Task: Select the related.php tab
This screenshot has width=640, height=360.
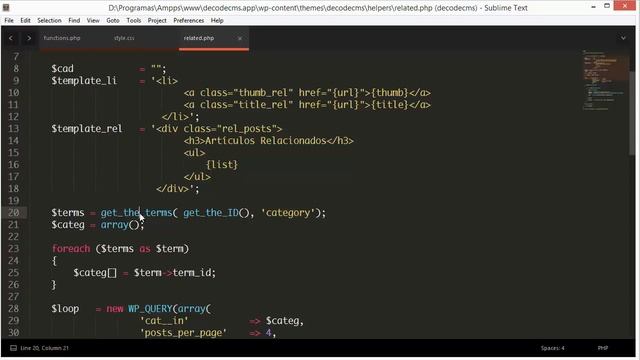Action: (199, 38)
